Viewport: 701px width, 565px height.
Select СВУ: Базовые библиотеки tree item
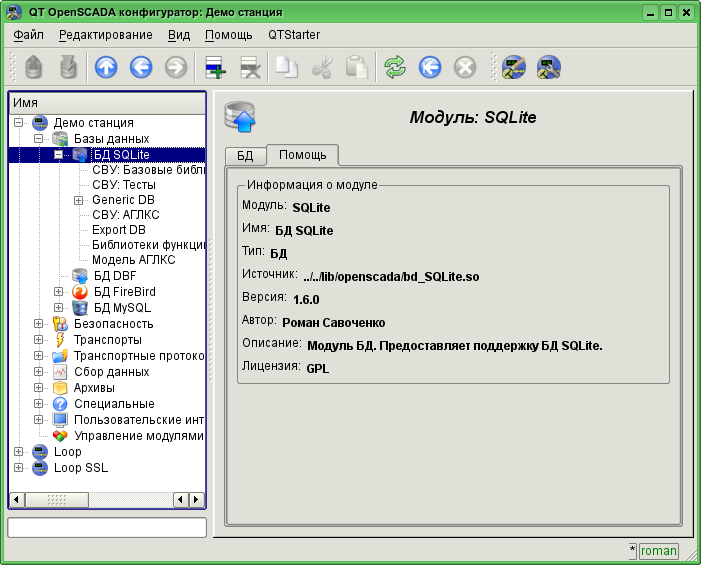148,170
